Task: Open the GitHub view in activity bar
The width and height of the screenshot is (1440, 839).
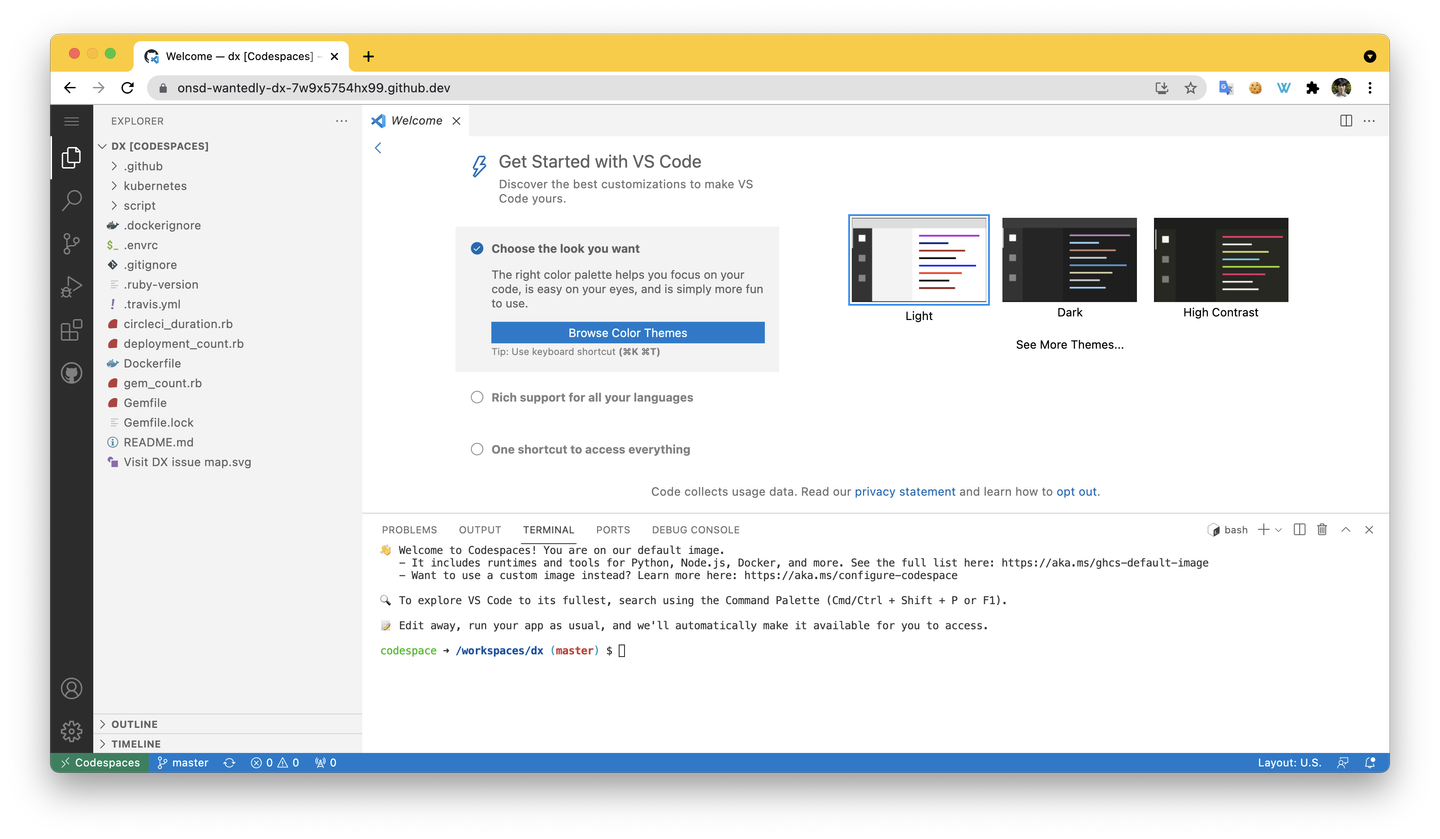Action: coord(71,373)
